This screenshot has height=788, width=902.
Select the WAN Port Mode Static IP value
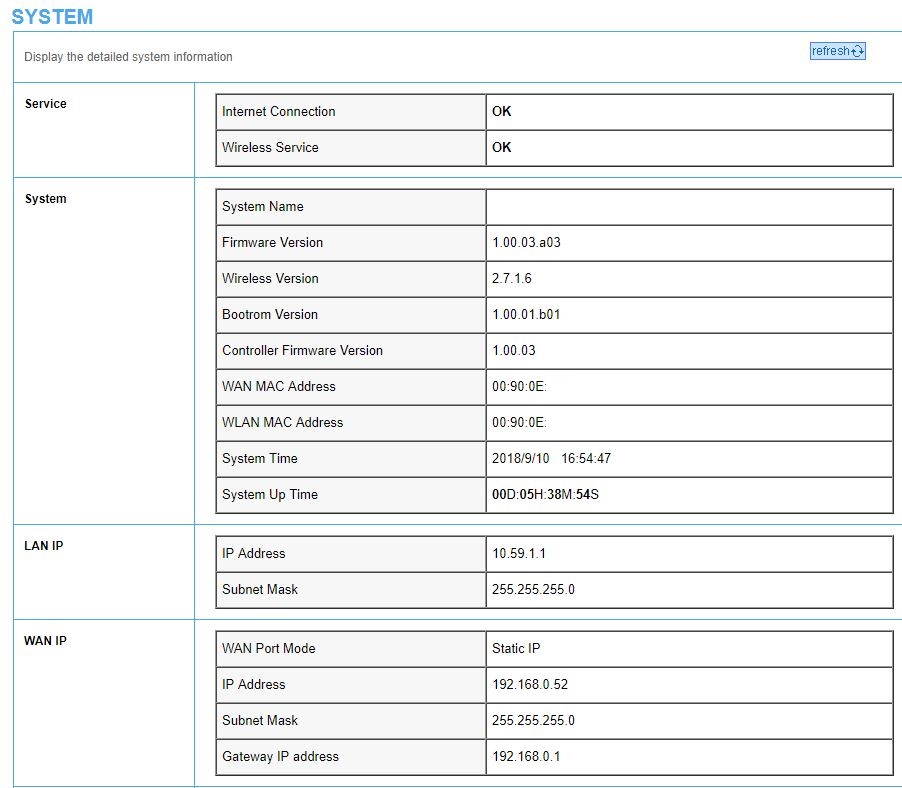(516, 649)
